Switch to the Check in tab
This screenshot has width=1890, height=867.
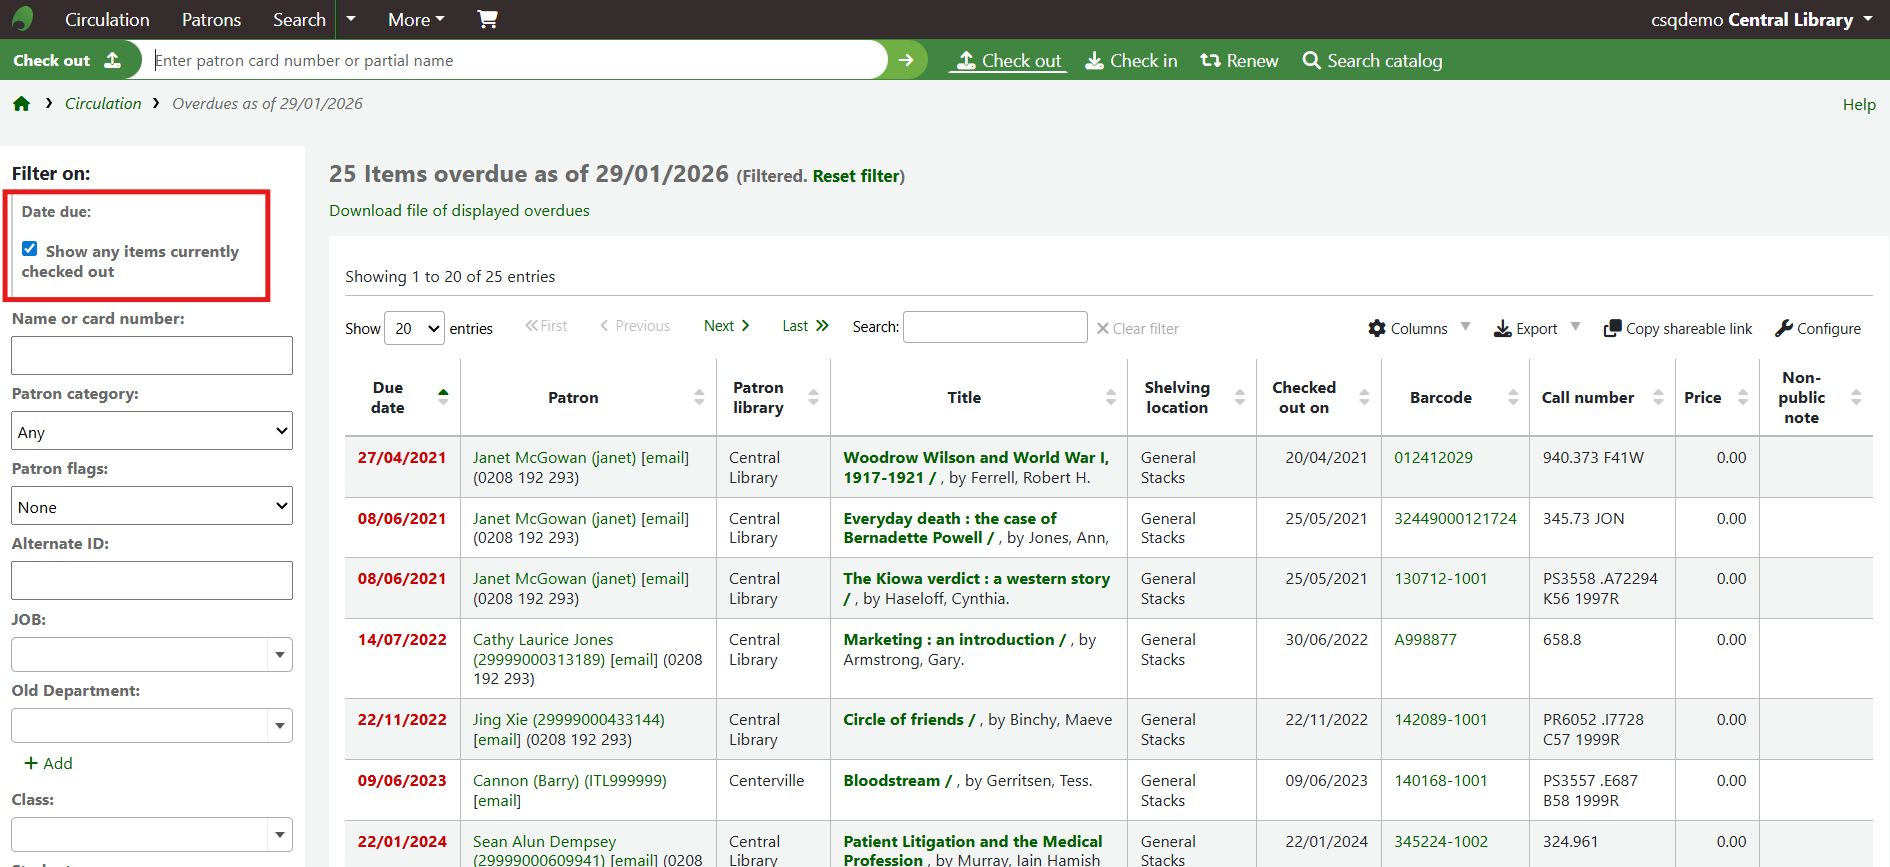(x=1131, y=61)
